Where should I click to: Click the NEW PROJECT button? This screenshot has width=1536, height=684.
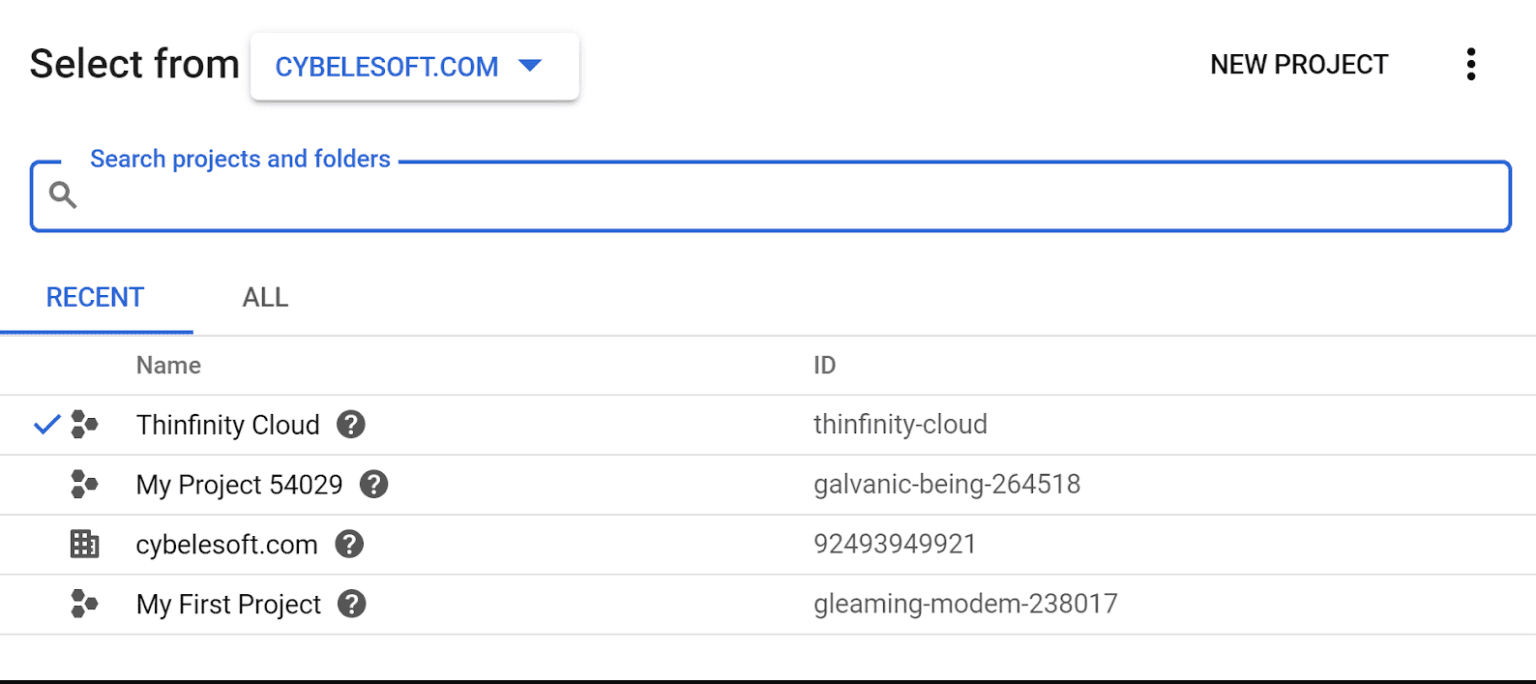tap(1298, 63)
